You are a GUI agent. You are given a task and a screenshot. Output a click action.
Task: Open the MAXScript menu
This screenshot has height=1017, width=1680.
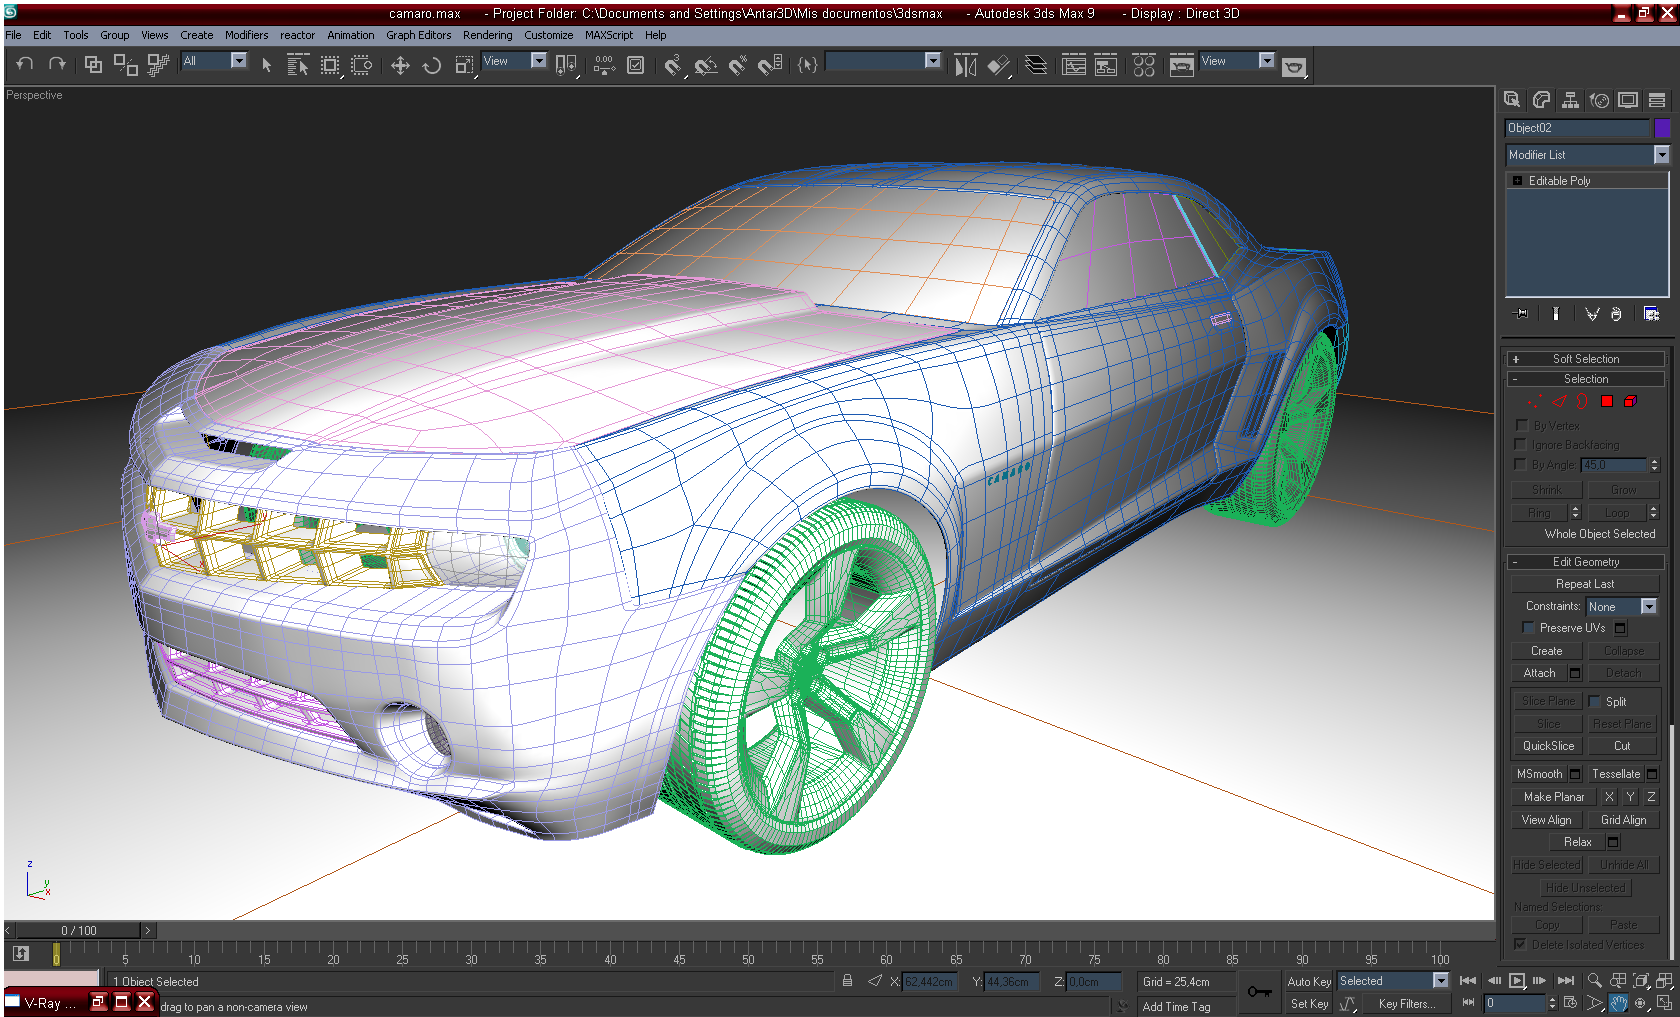(x=608, y=35)
